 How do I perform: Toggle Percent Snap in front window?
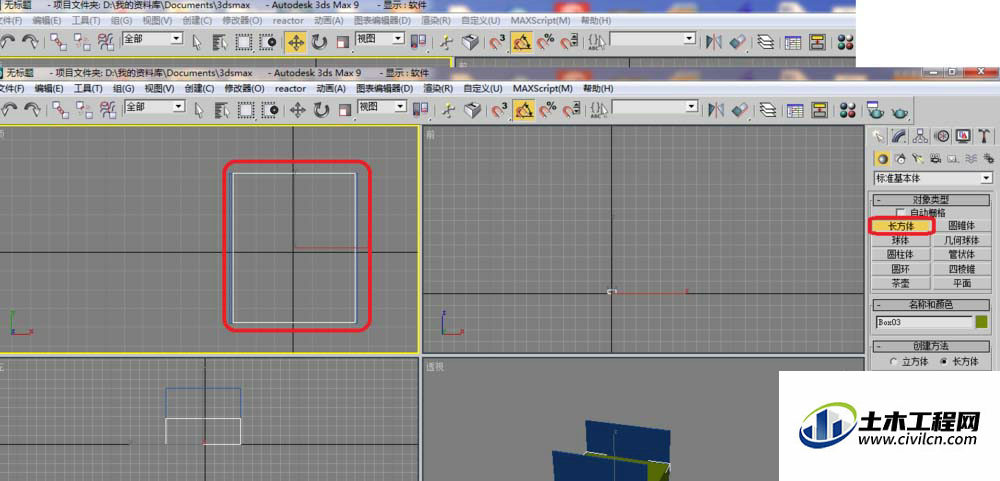[547, 110]
